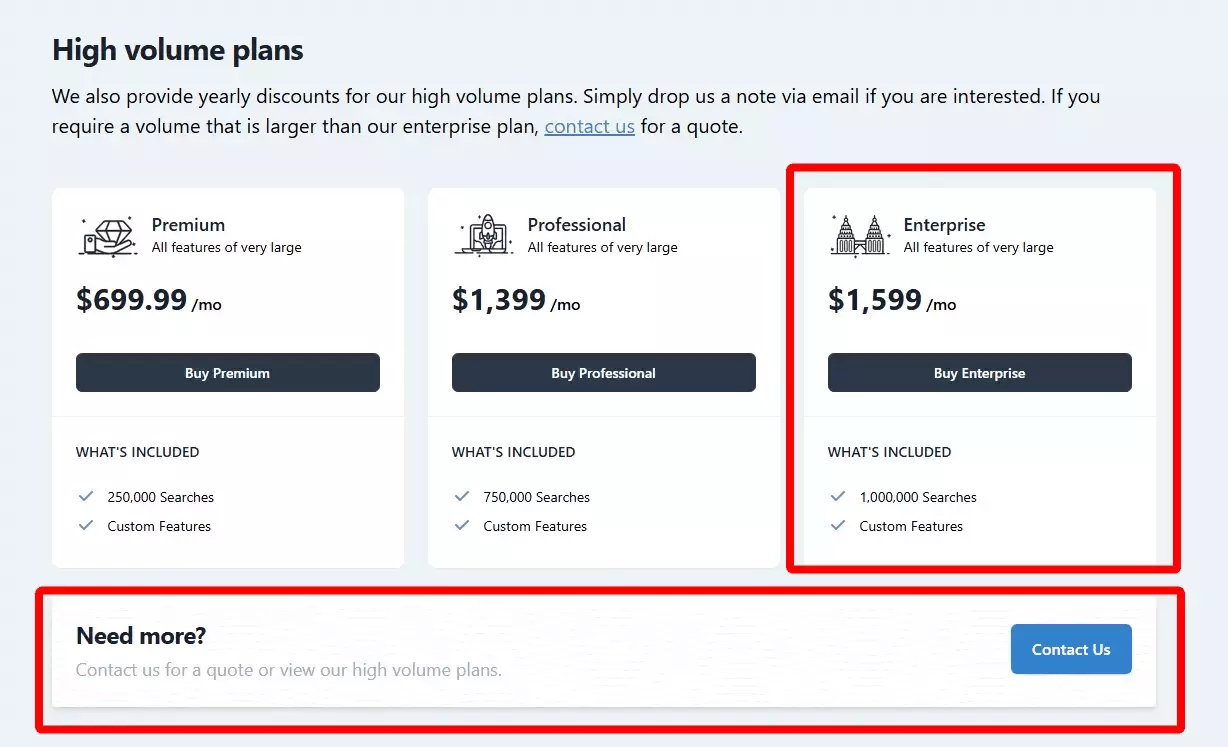Click Professional plan Custom Features checkmark

point(462,526)
